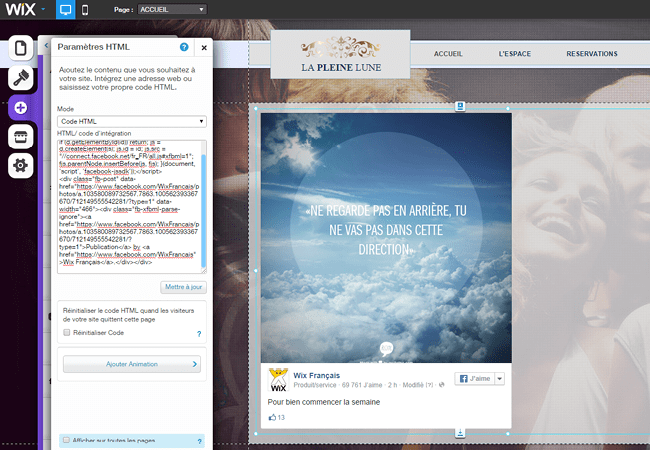The height and width of the screenshot is (450, 650).
Task: Click the L'ESPACE site menu item
Action: (514, 54)
